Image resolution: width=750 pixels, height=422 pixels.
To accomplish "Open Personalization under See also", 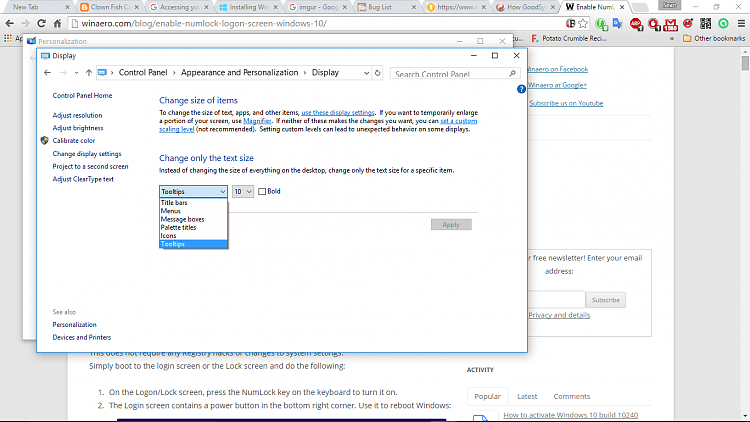I will pos(74,325).
